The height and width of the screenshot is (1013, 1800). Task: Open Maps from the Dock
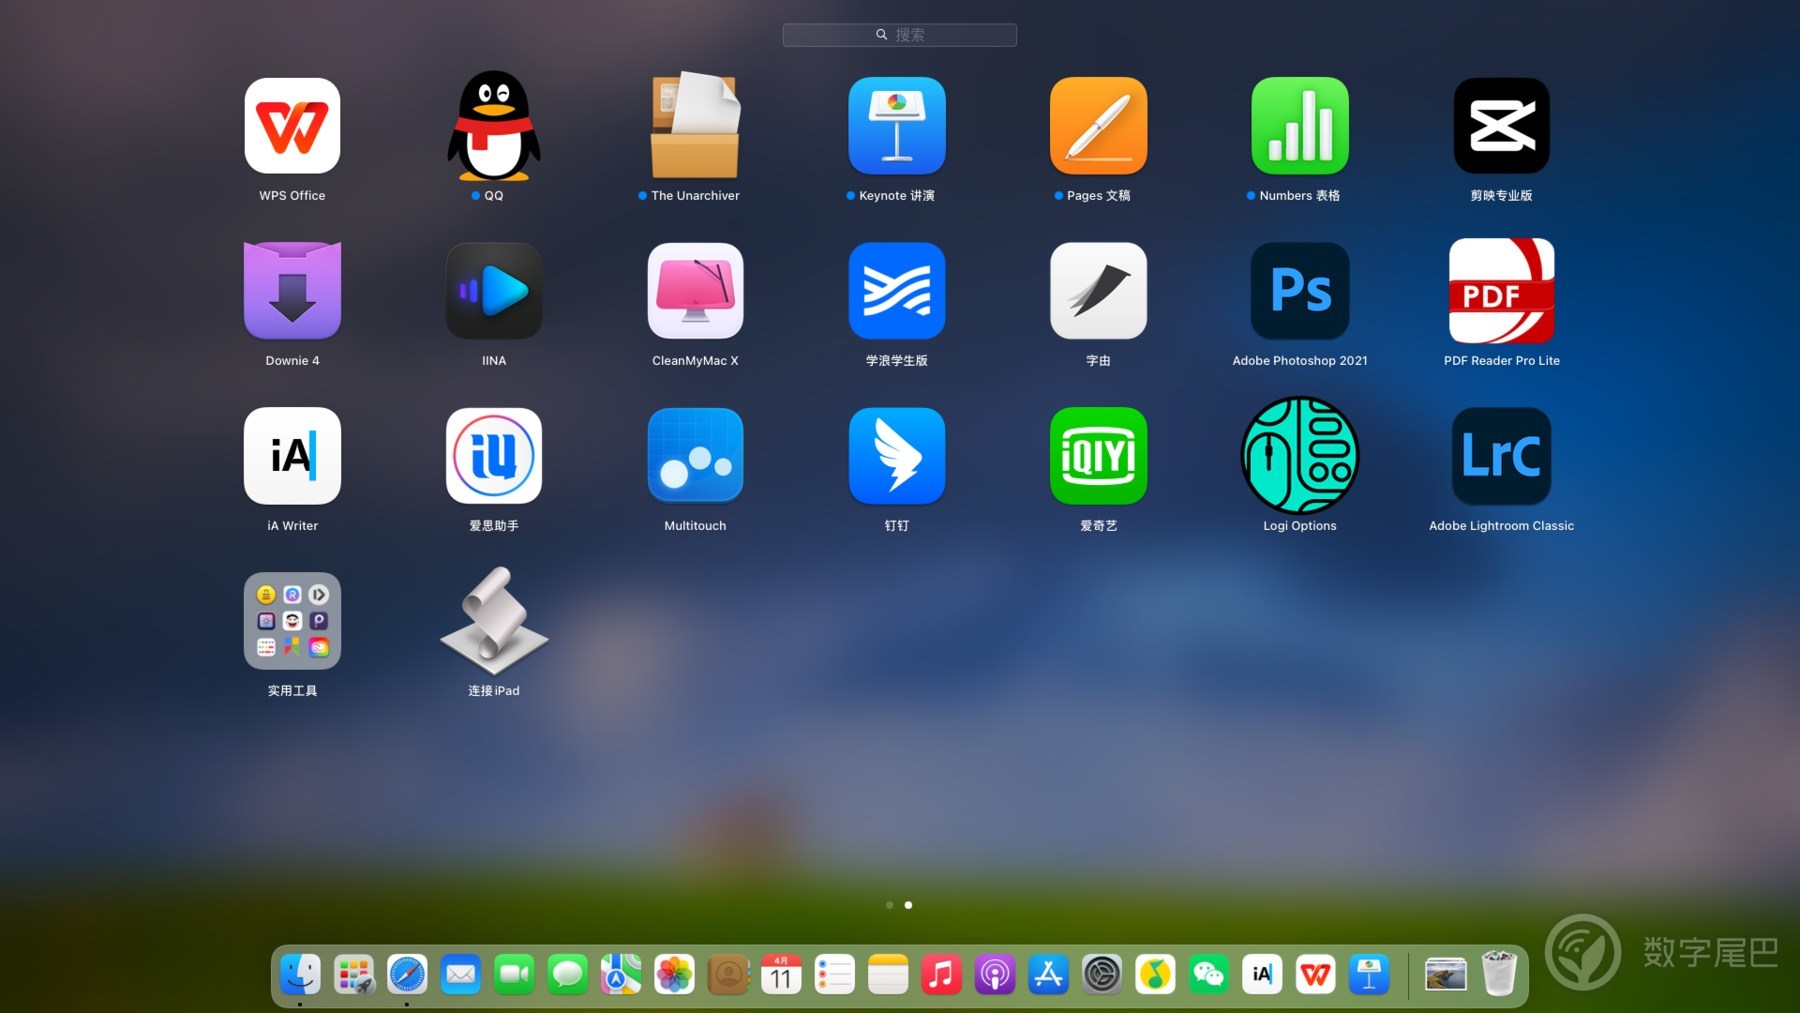(x=621, y=974)
